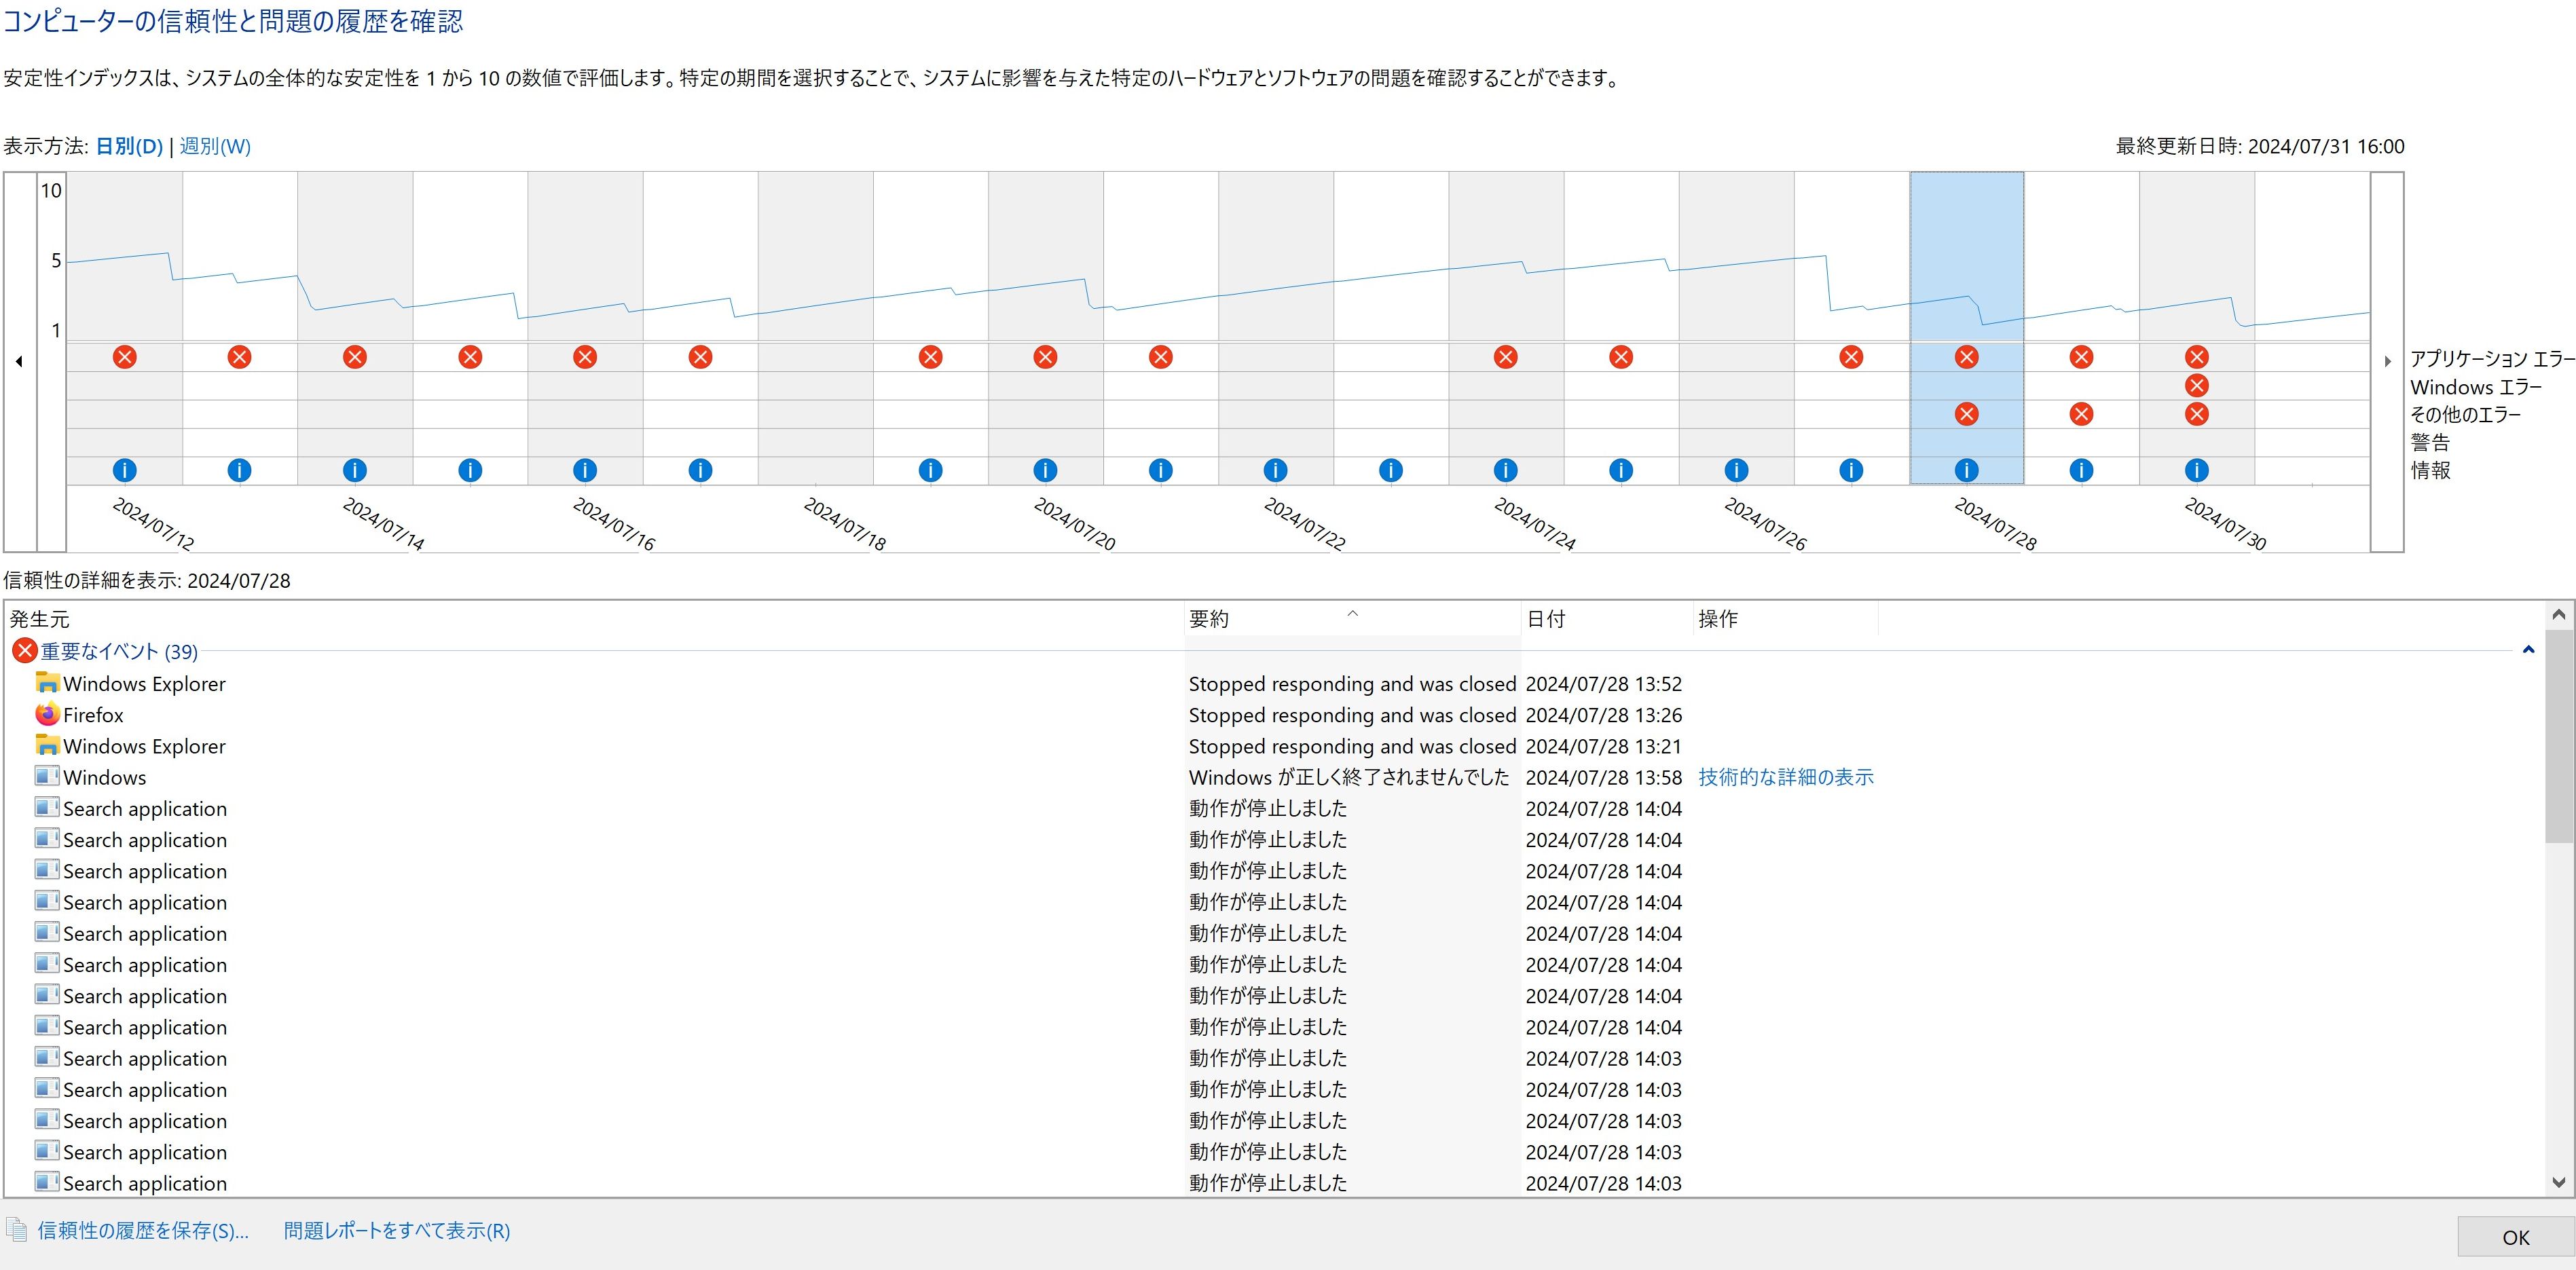Click the document icon beside 信頼性の履歴を保存
Screen dimensions: 2576x1270
pyautogui.click(x=17, y=1230)
